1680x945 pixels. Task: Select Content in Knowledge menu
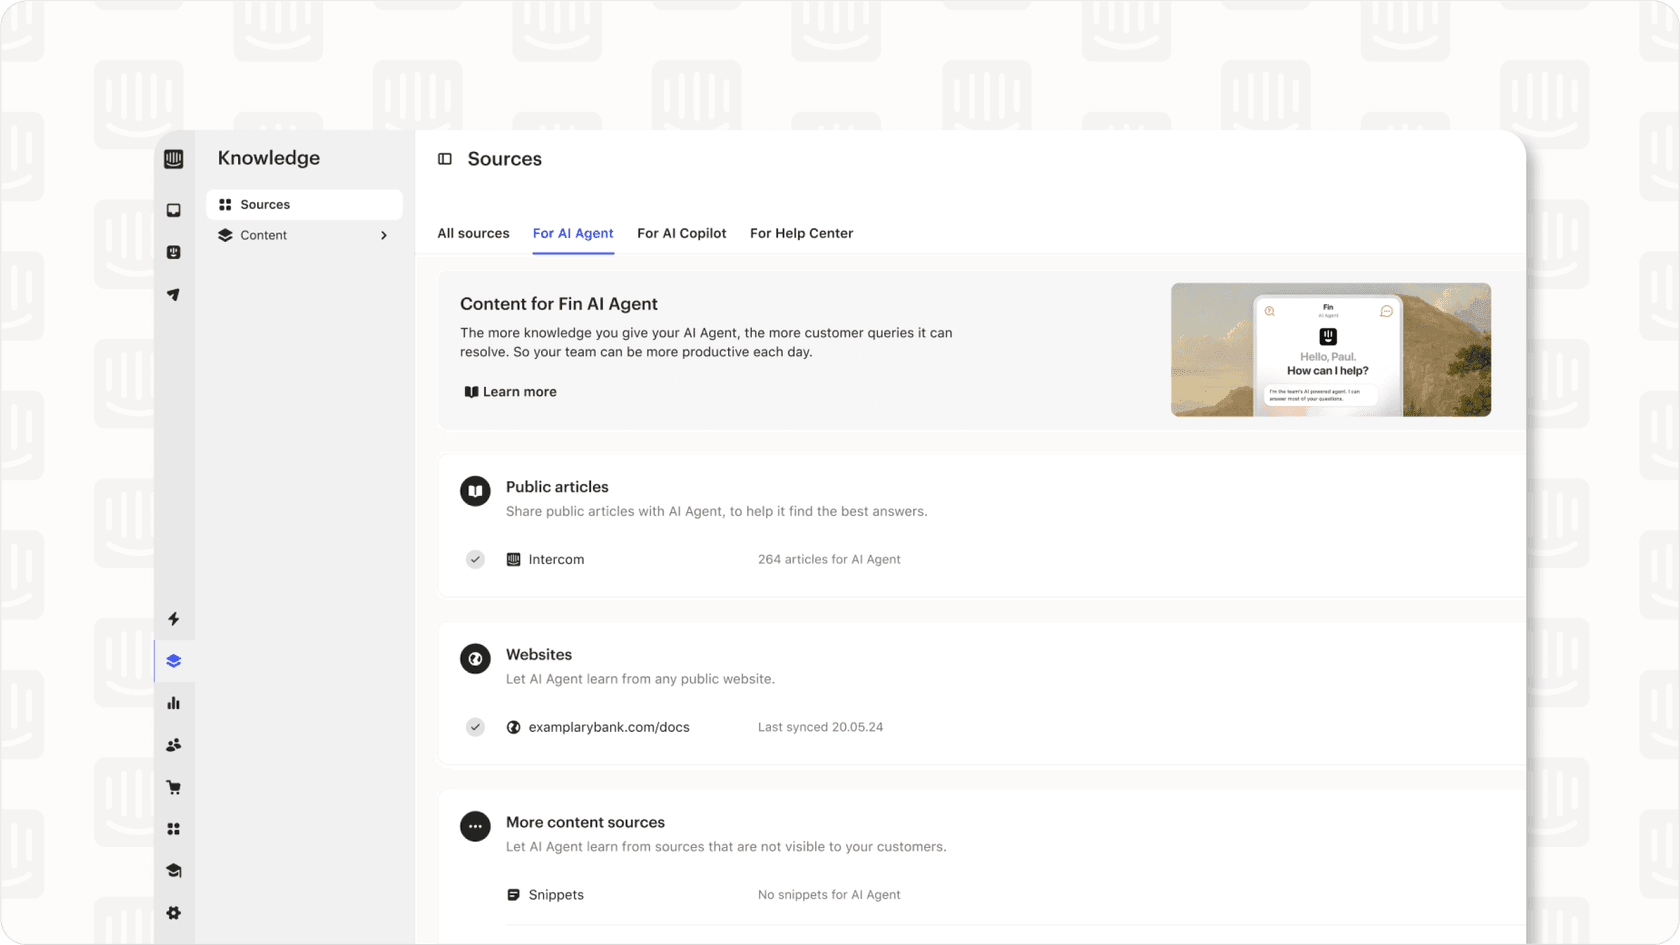click(x=304, y=235)
